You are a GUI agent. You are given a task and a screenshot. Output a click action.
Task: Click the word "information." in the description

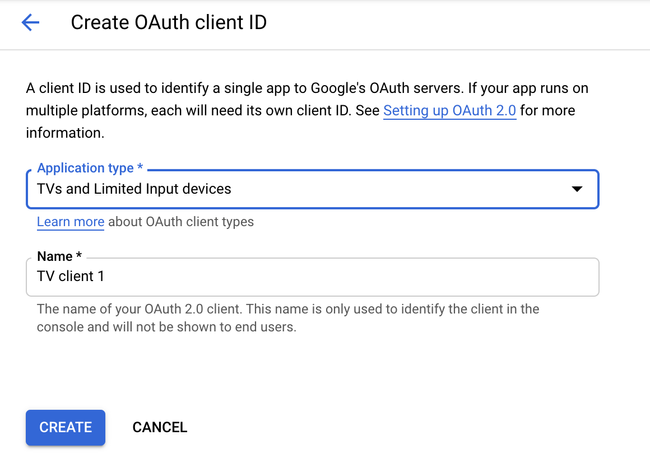pos(65,132)
